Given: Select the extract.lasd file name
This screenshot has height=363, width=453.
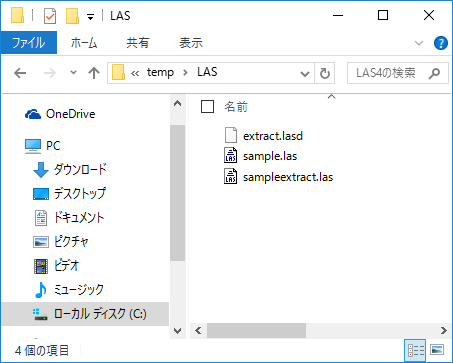Looking at the screenshot, I should (x=273, y=136).
